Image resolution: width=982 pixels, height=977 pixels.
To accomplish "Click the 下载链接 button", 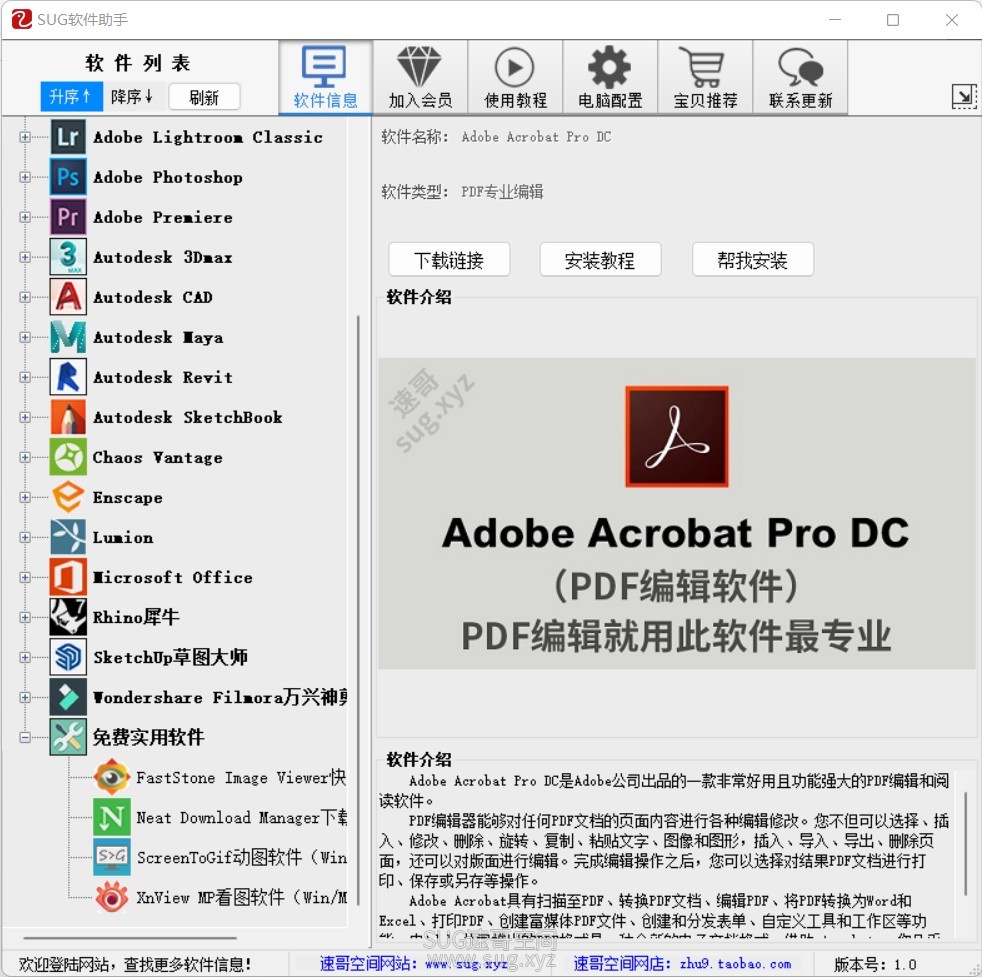I will 449,260.
